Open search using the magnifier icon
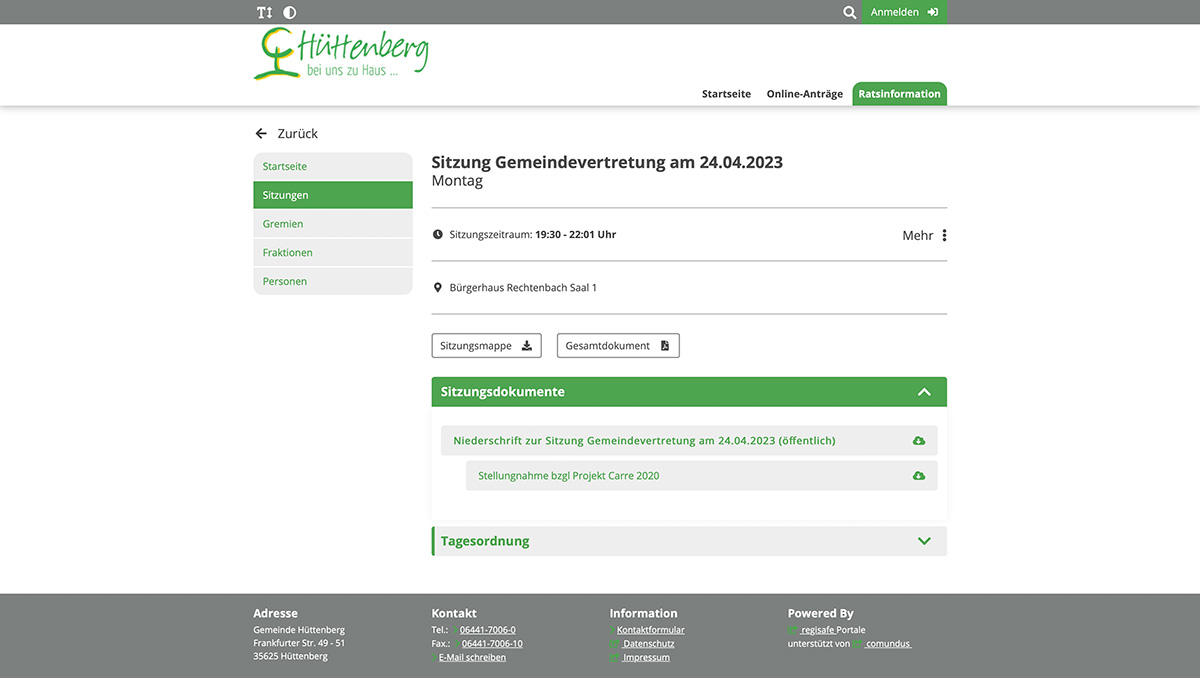The height and width of the screenshot is (678, 1200). 849,12
